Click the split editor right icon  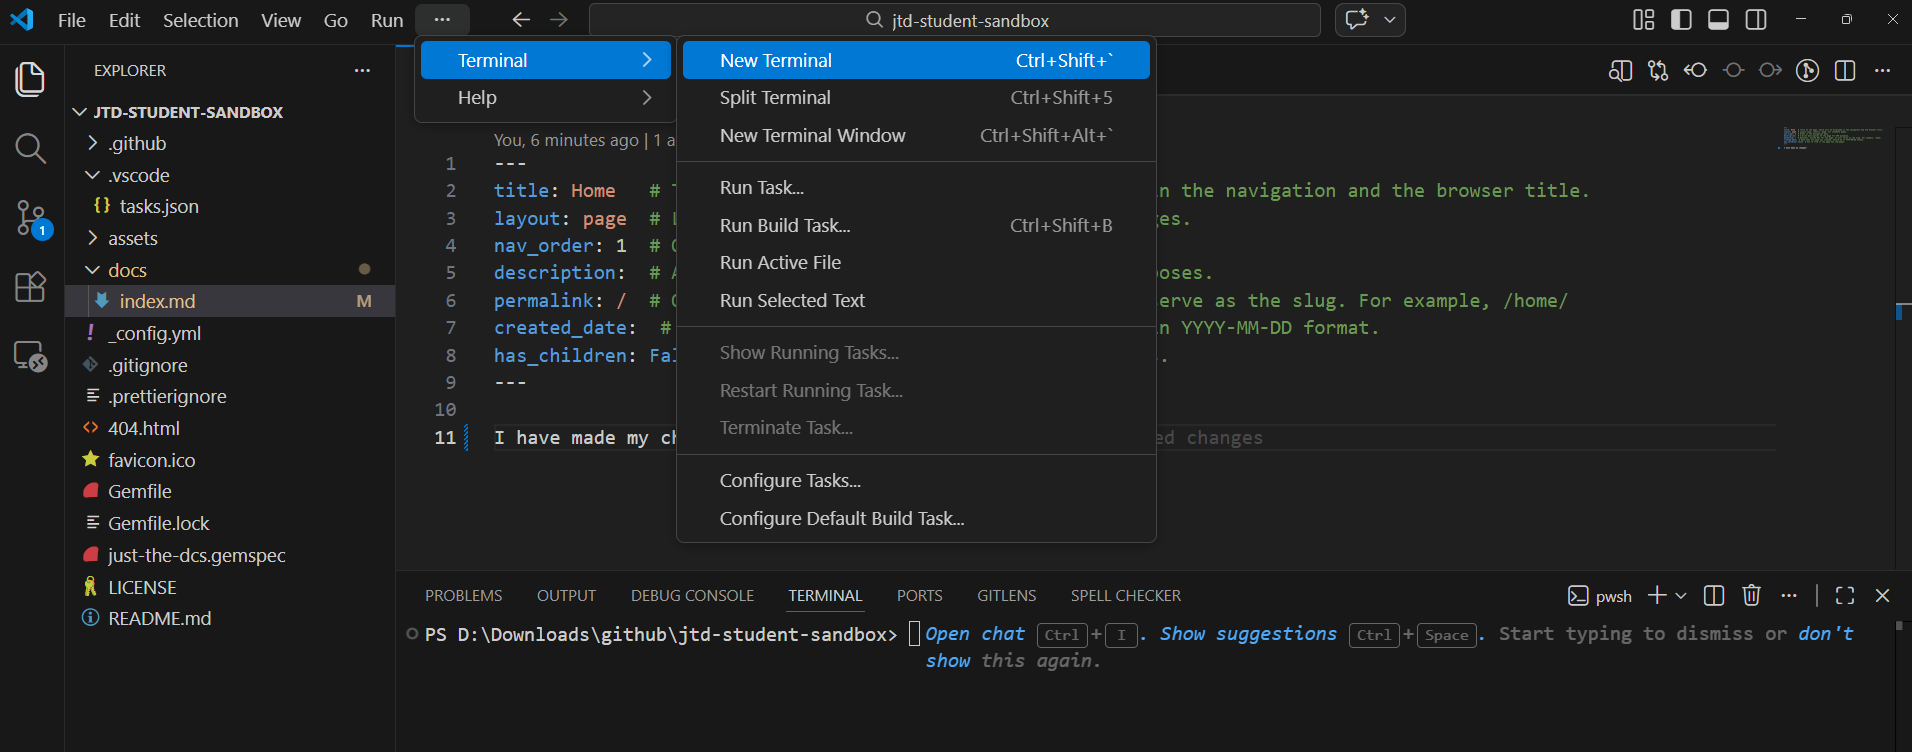1845,70
